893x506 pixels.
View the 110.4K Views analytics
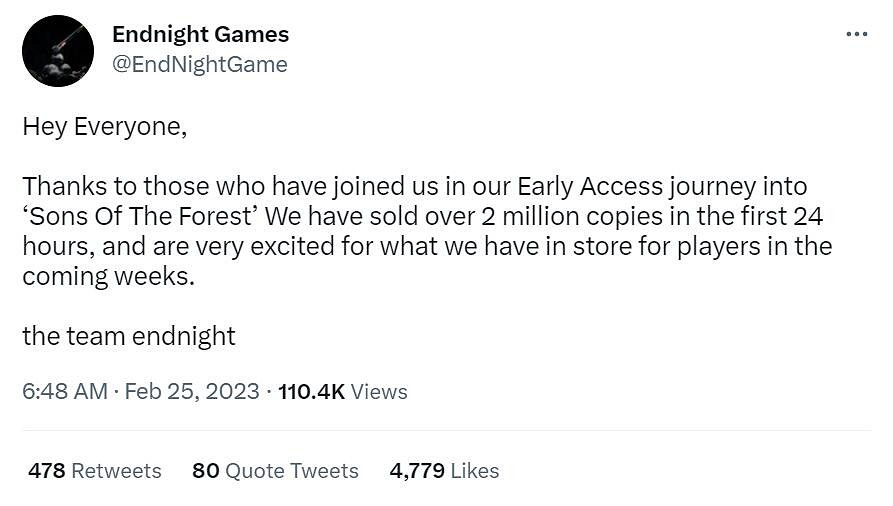point(343,392)
